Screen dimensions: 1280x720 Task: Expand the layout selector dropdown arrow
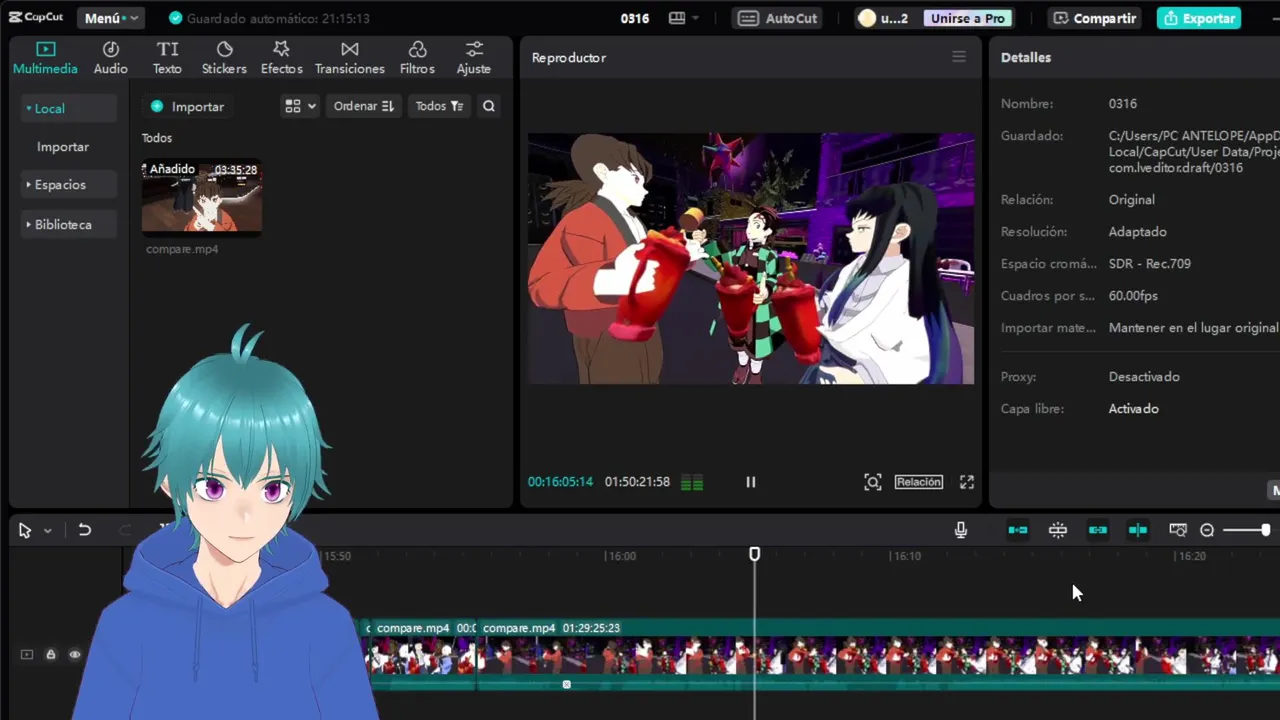(x=695, y=18)
